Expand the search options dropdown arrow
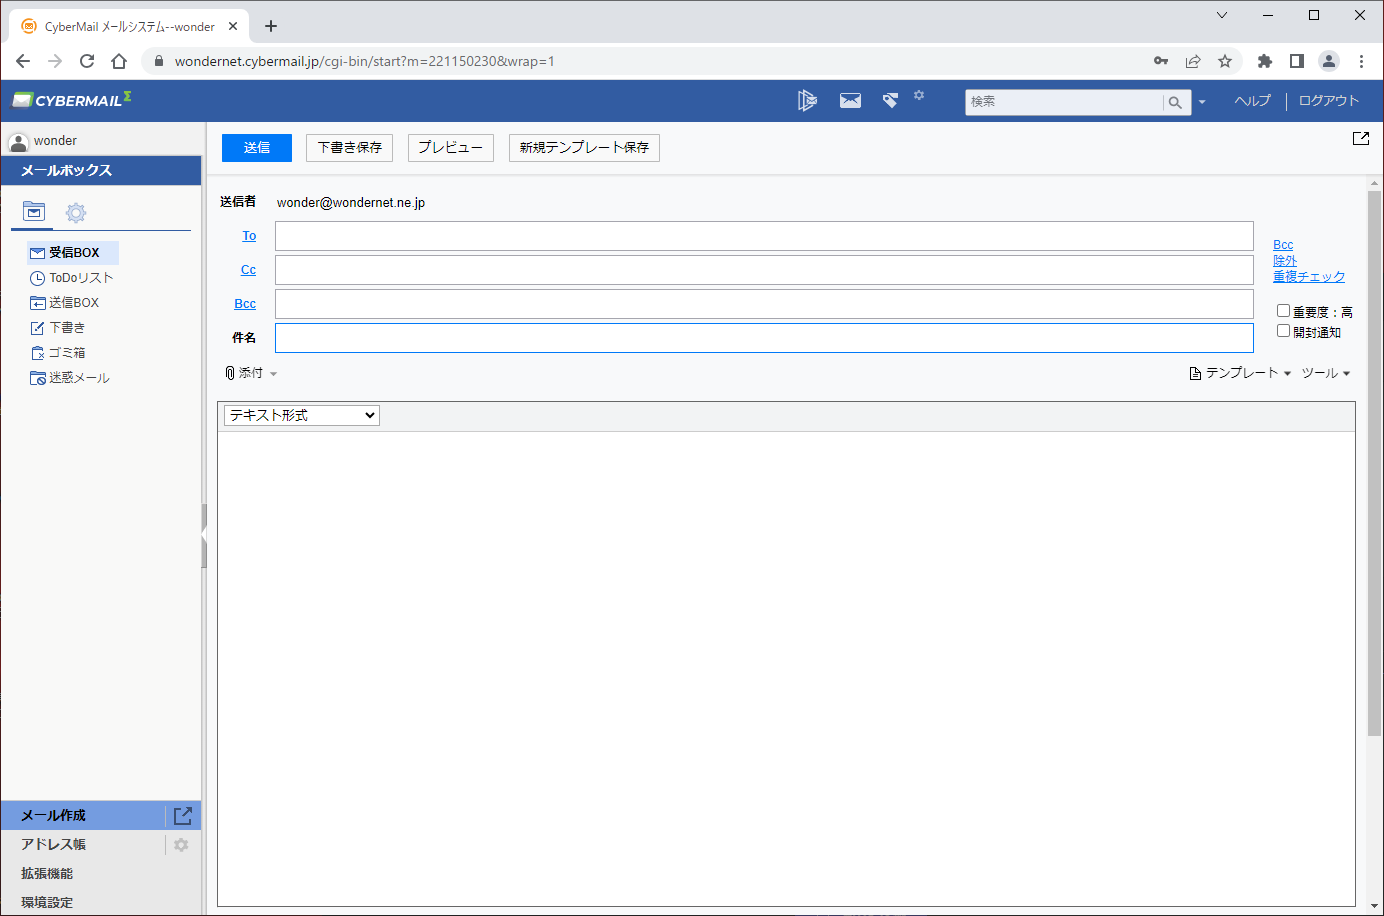The height and width of the screenshot is (916, 1384). pyautogui.click(x=1202, y=102)
